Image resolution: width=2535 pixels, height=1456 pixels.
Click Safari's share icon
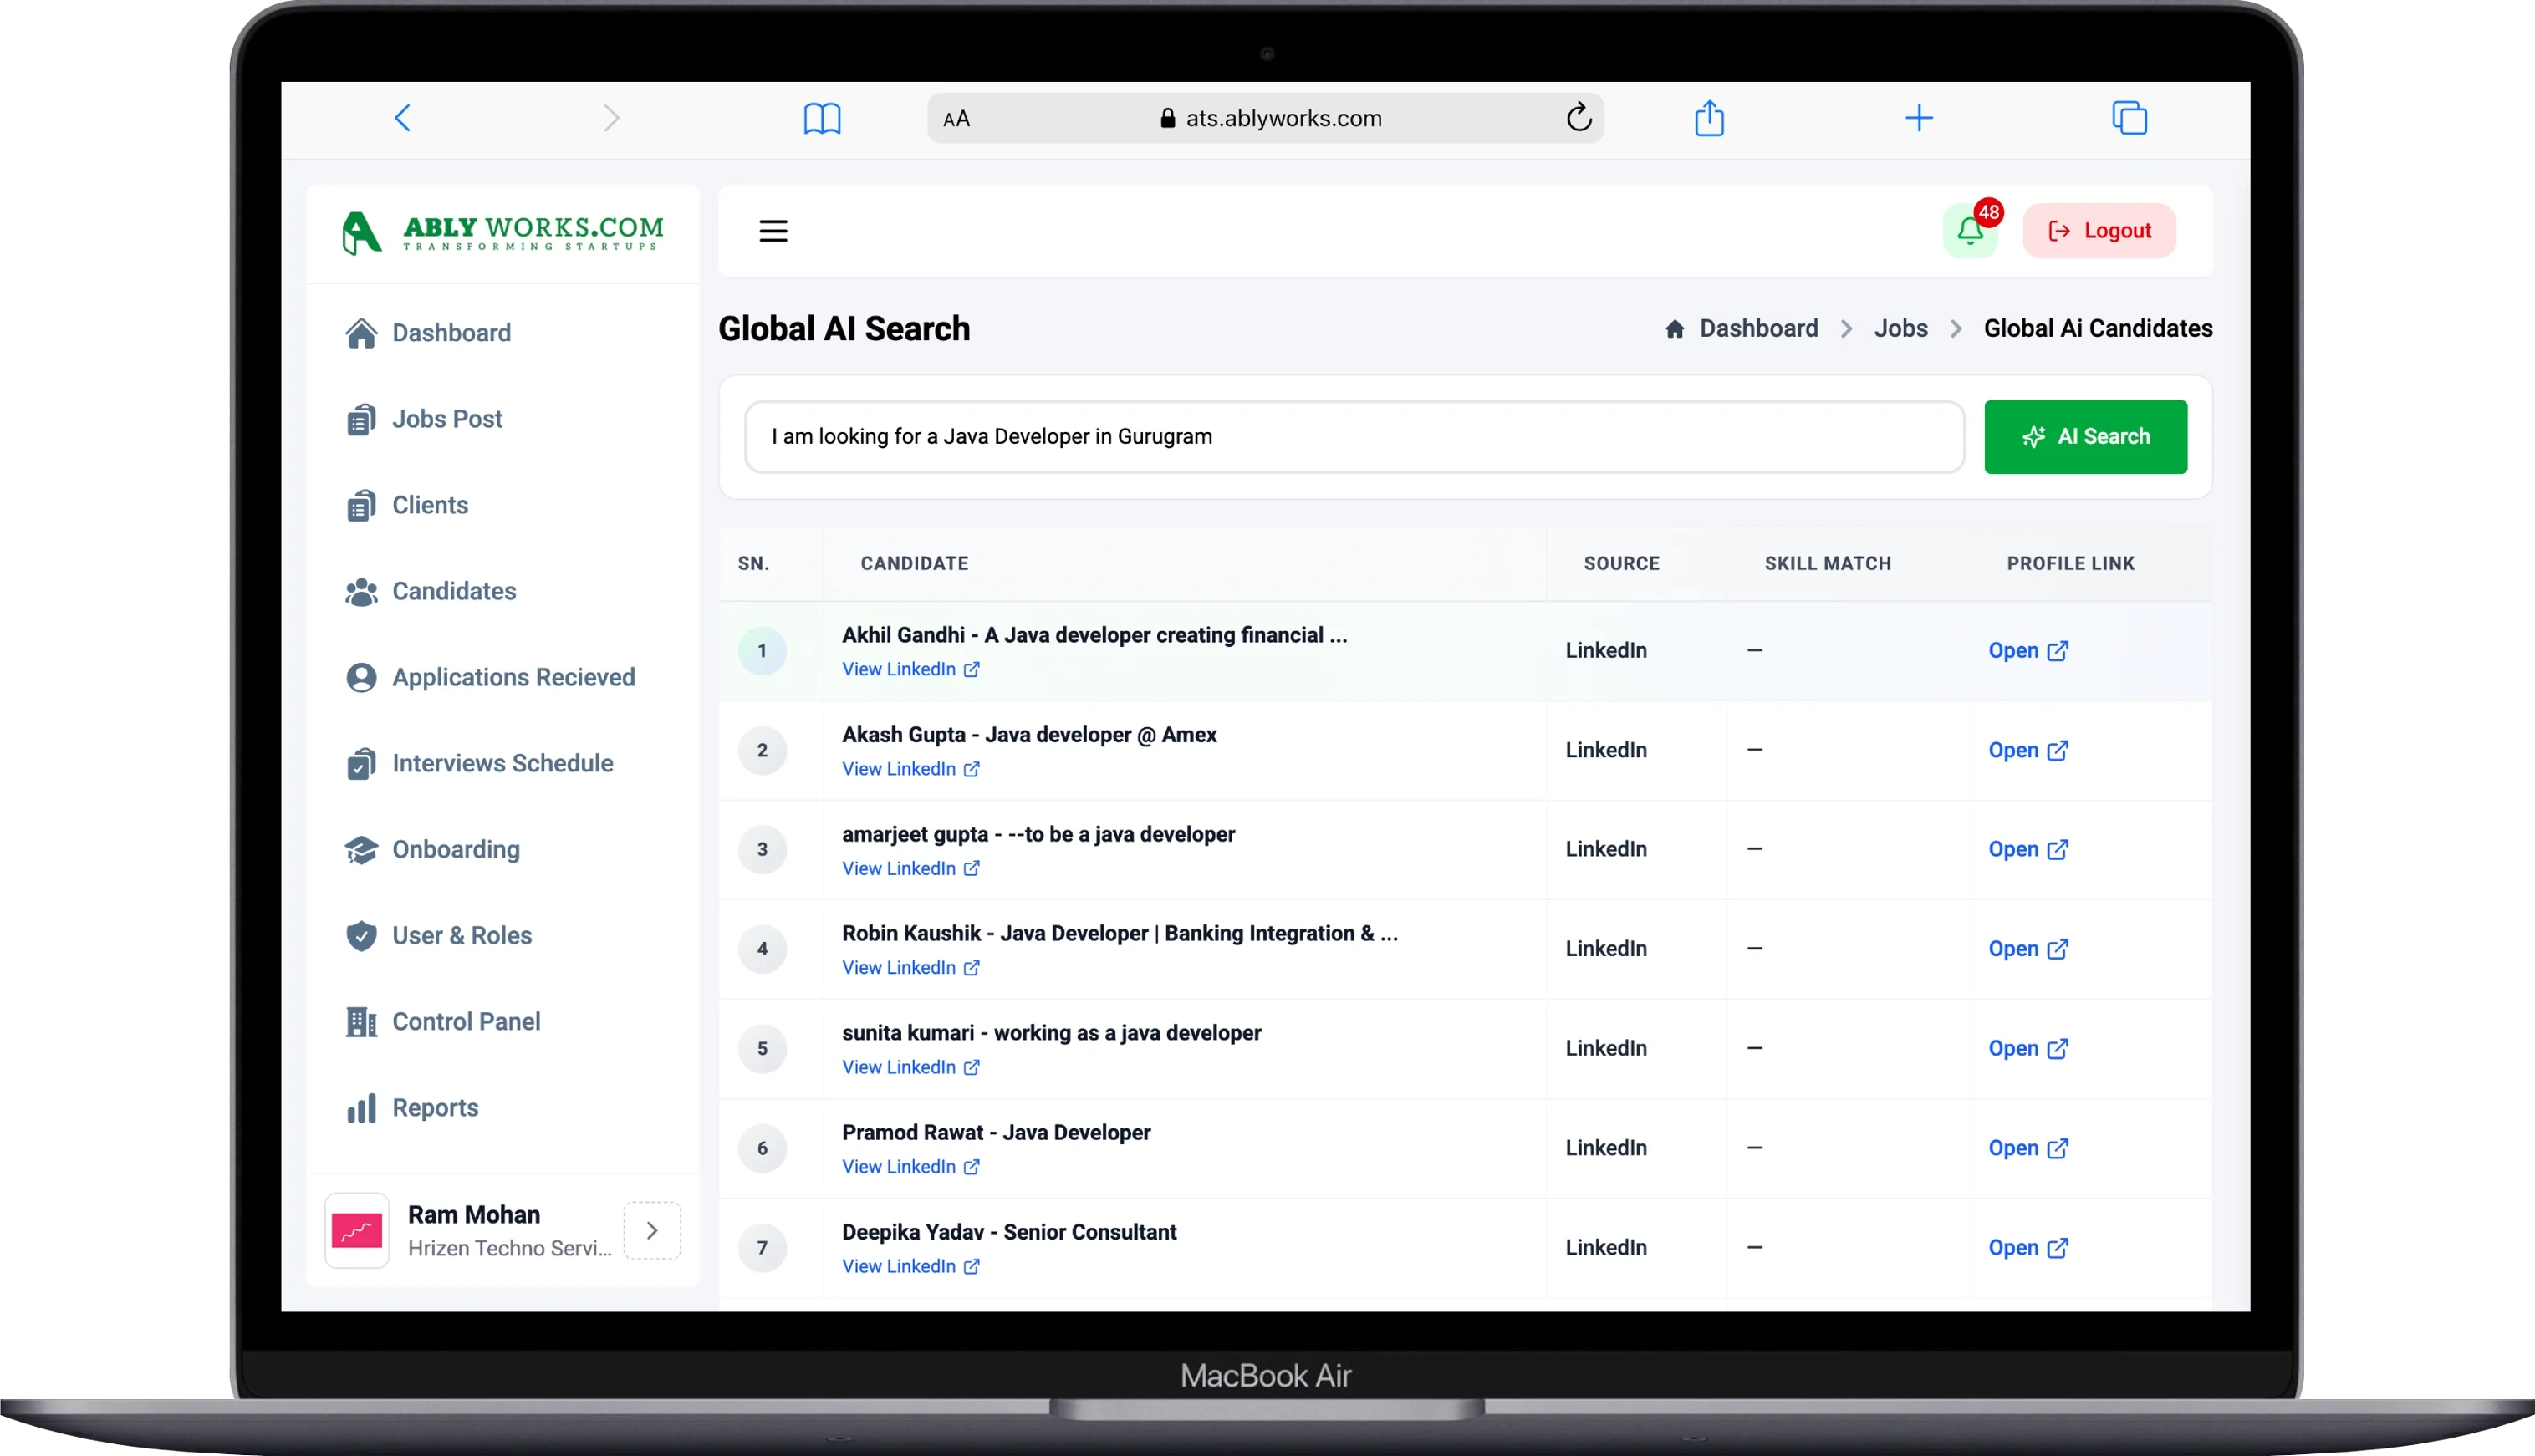[x=1709, y=118]
